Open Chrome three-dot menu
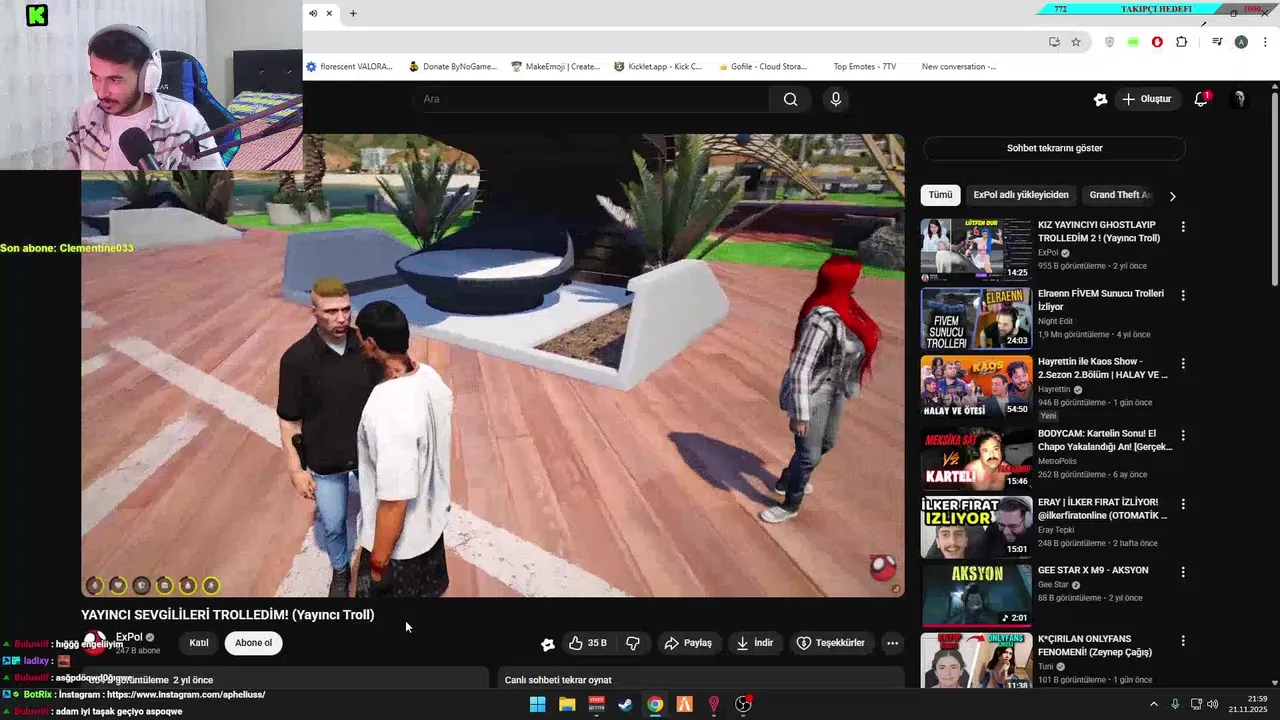 [1265, 42]
